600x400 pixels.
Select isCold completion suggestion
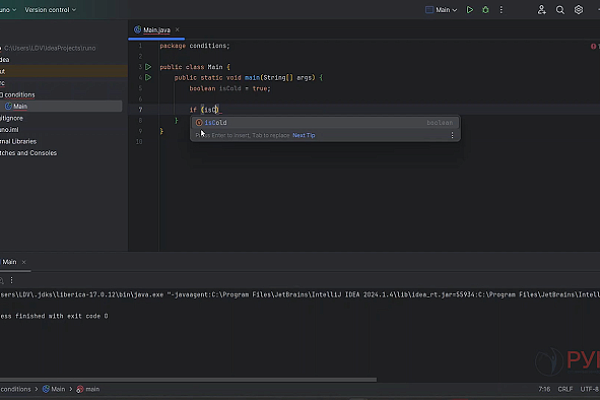pyautogui.click(x=325, y=123)
